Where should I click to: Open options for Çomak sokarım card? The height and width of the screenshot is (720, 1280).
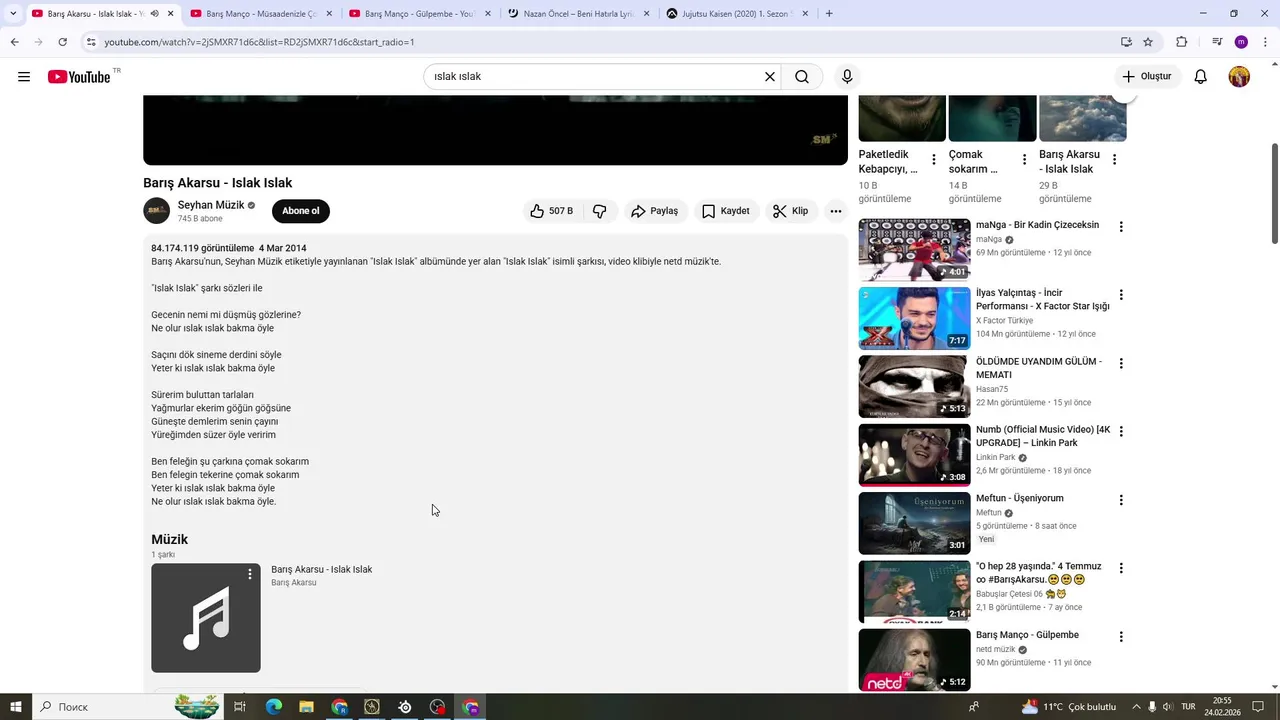coord(1024,160)
